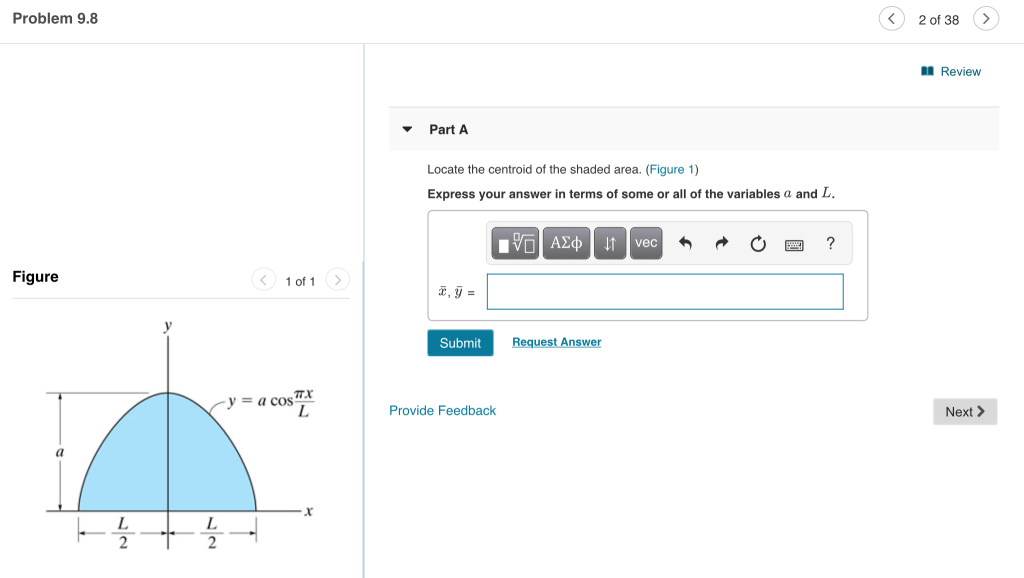
Task: Submit your centroid answer
Action: point(460,342)
